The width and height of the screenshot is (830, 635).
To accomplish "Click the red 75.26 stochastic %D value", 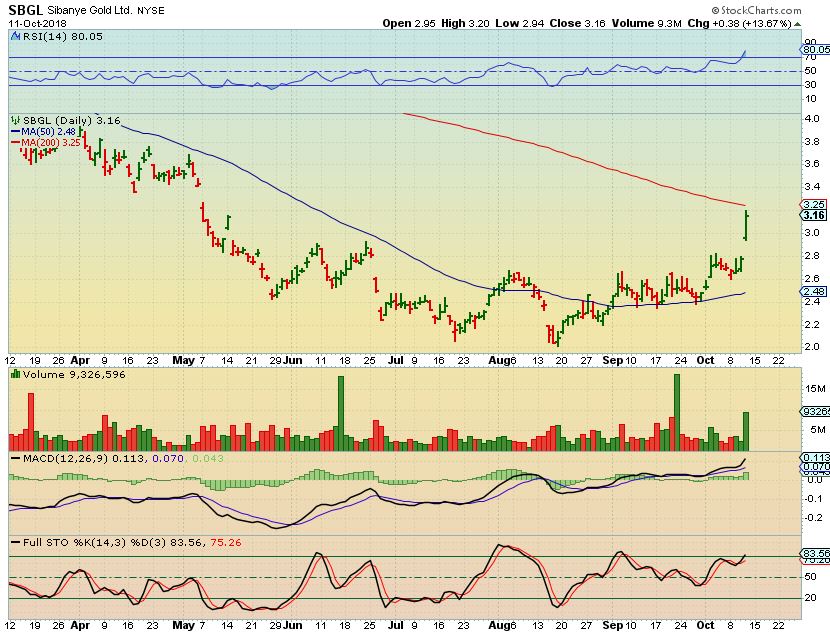I will tap(225, 542).
